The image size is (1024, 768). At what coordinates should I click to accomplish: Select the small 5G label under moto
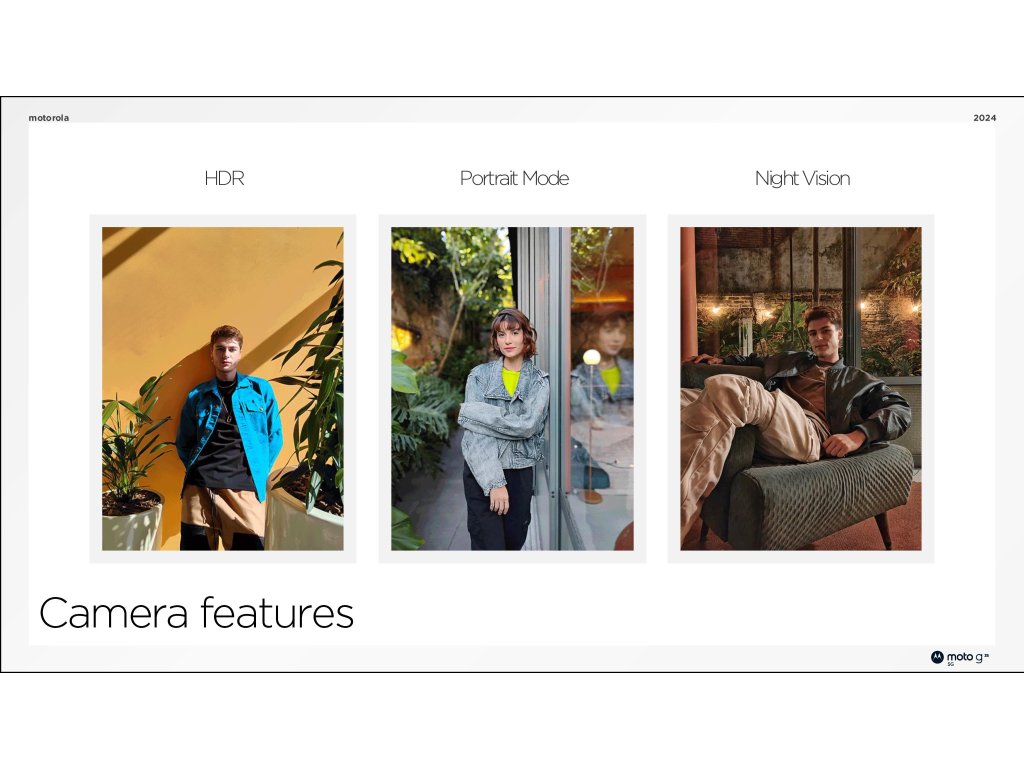pos(951,664)
